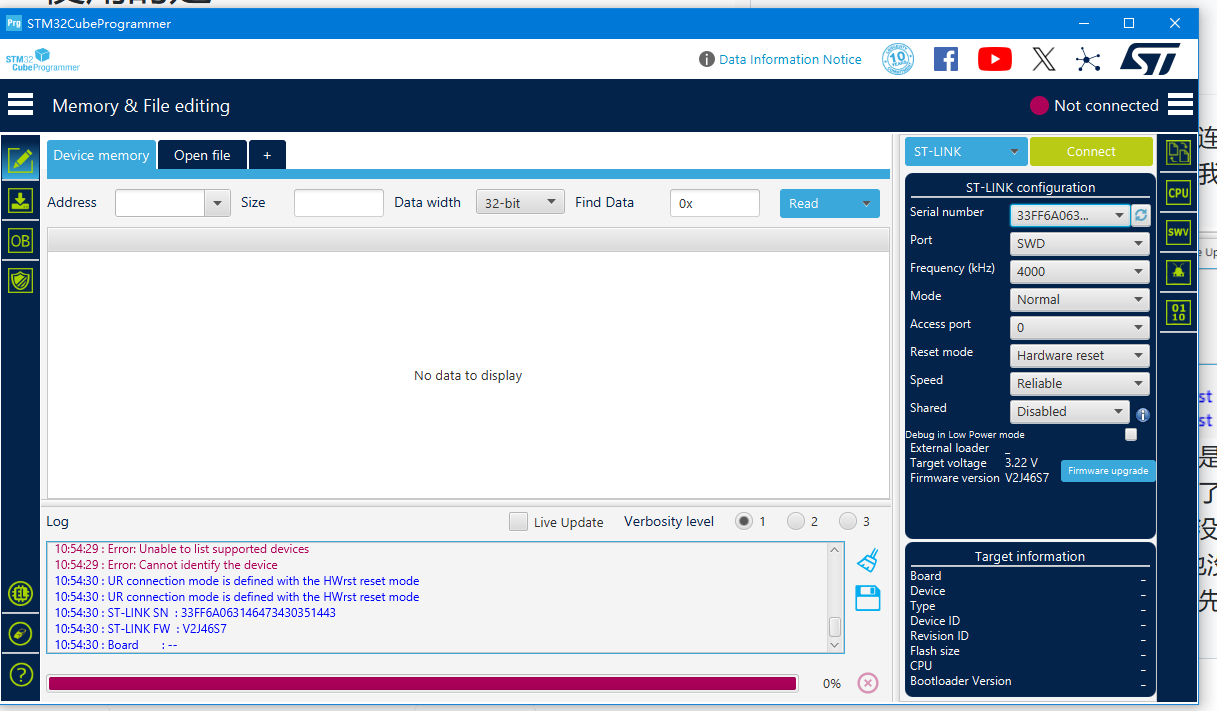This screenshot has width=1217, height=711.
Task: Toggle the Live Update checkbox
Action: [x=518, y=521]
